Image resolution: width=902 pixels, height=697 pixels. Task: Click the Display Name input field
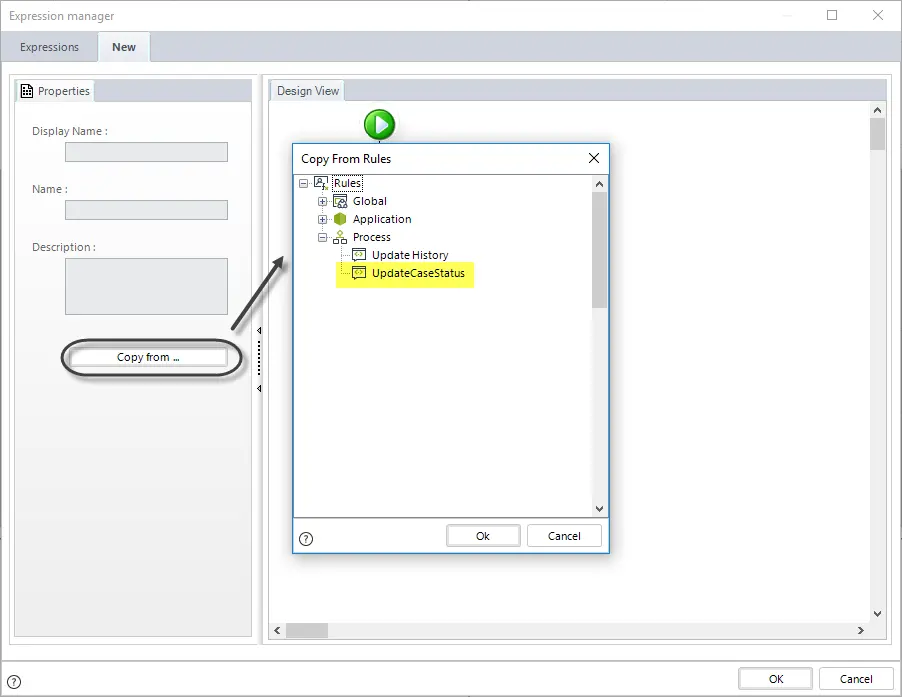point(146,152)
